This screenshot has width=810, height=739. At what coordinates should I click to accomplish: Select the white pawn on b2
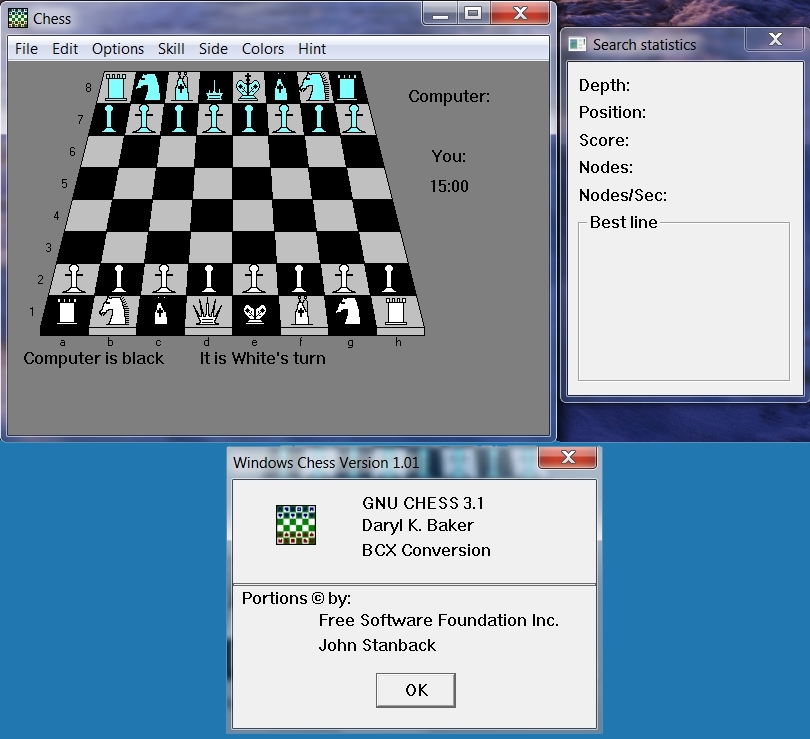click(x=119, y=279)
